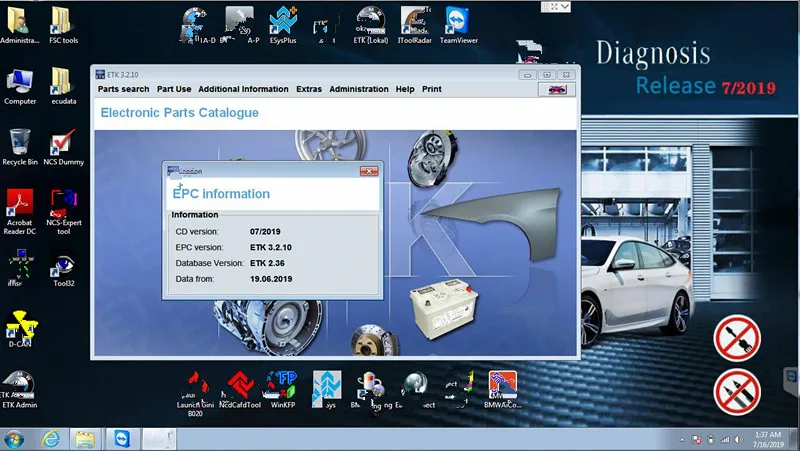Click the volume icon in system tray
Viewport: 800px width, 451px height.
[738, 440]
